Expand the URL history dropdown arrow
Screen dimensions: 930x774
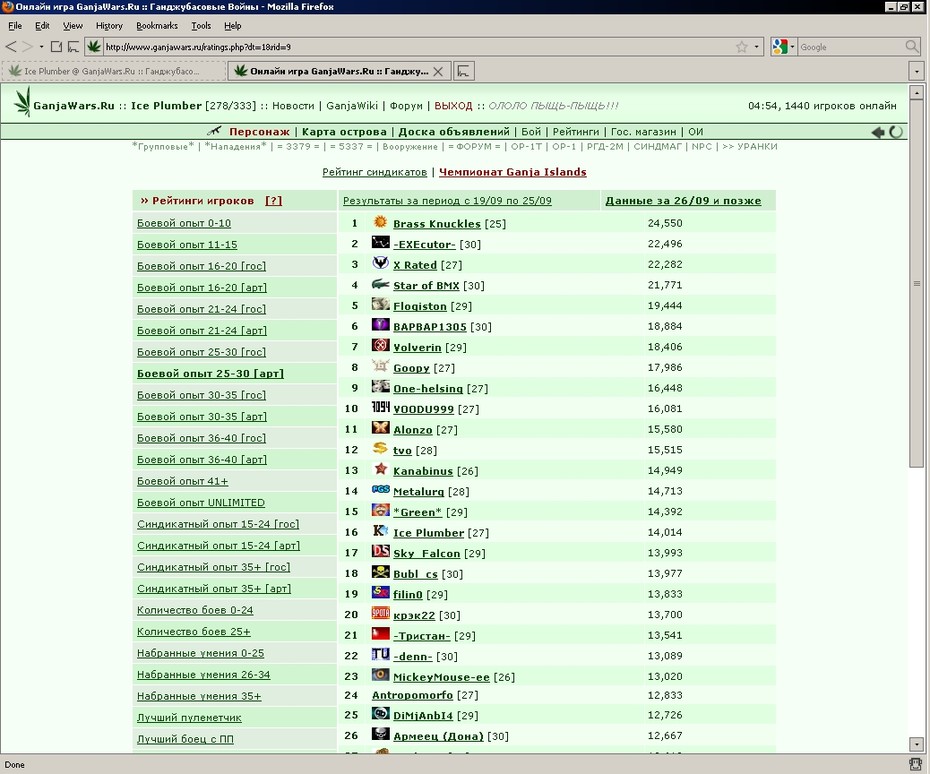coord(756,47)
